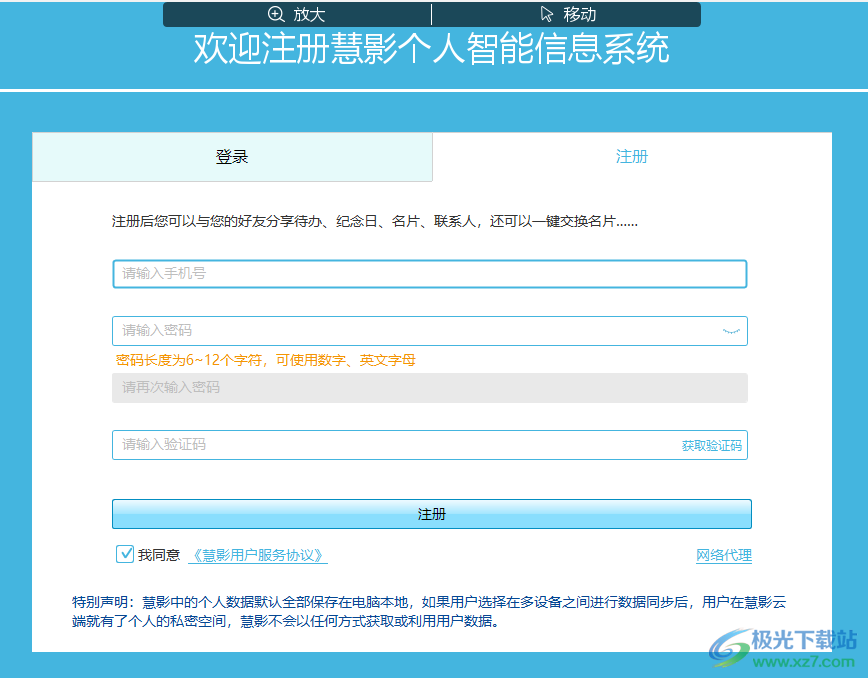This screenshot has height=678, width=868.
Task: Focus the 请输入密码 password field
Action: pyautogui.click(x=430, y=331)
